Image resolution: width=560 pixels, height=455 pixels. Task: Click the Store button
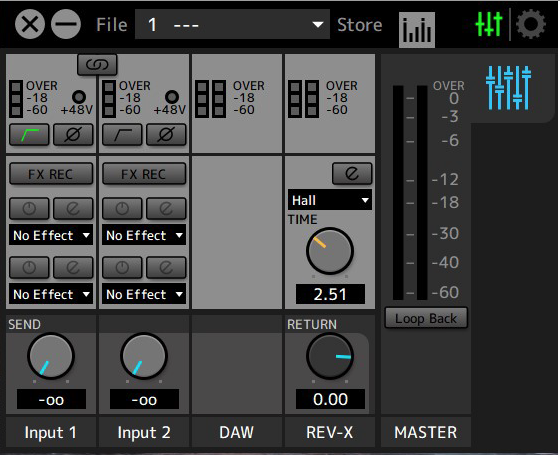[360, 25]
